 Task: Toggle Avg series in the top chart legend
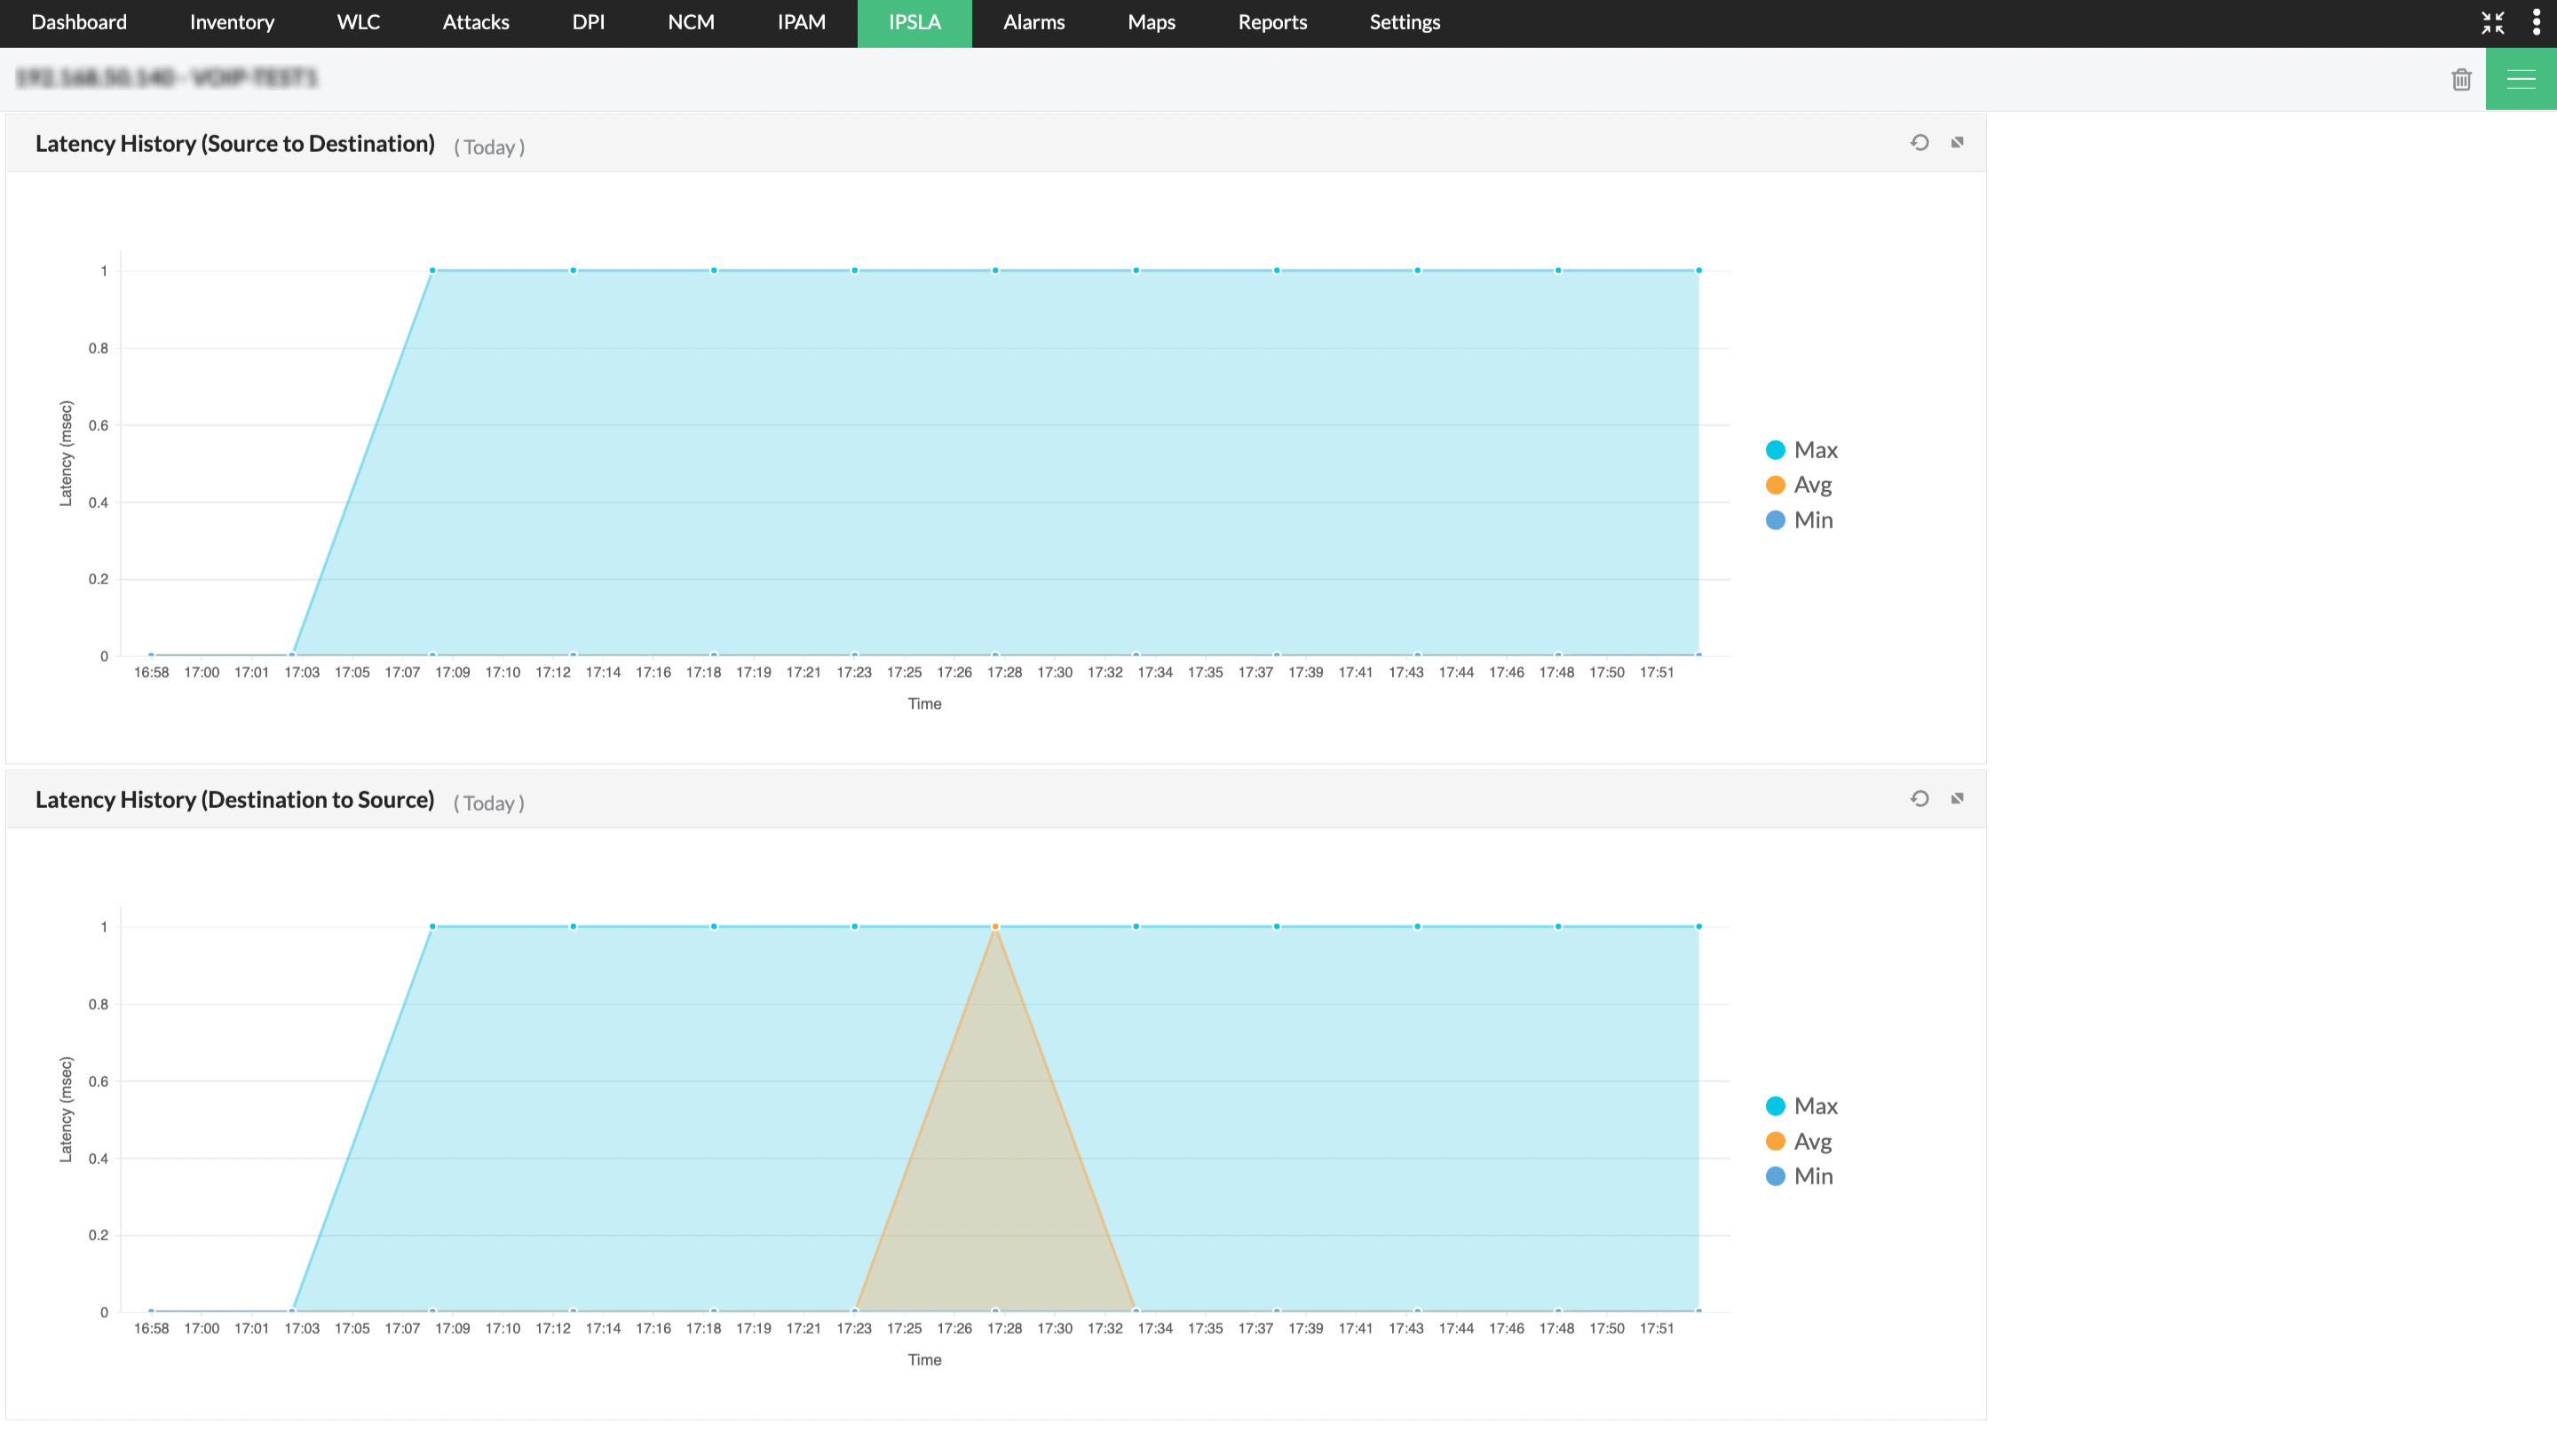[1811, 485]
